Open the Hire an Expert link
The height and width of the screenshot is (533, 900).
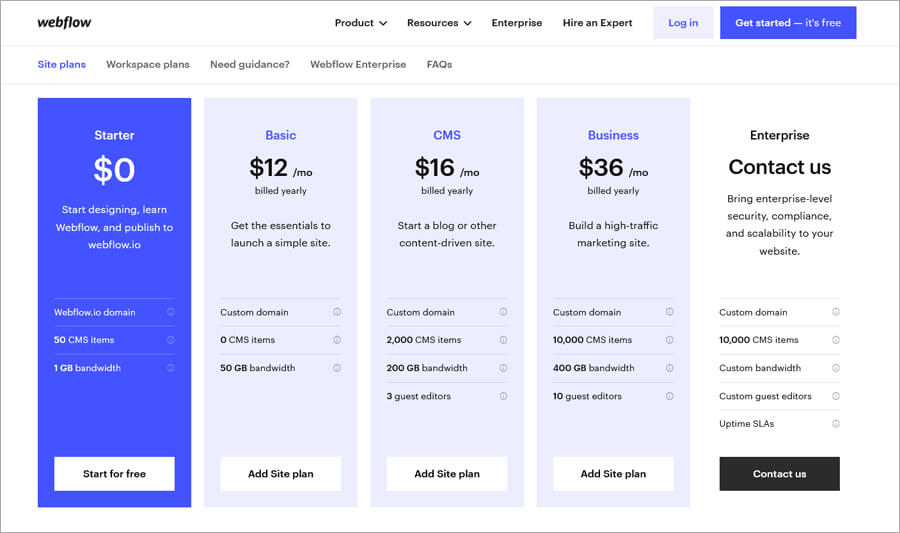(597, 23)
